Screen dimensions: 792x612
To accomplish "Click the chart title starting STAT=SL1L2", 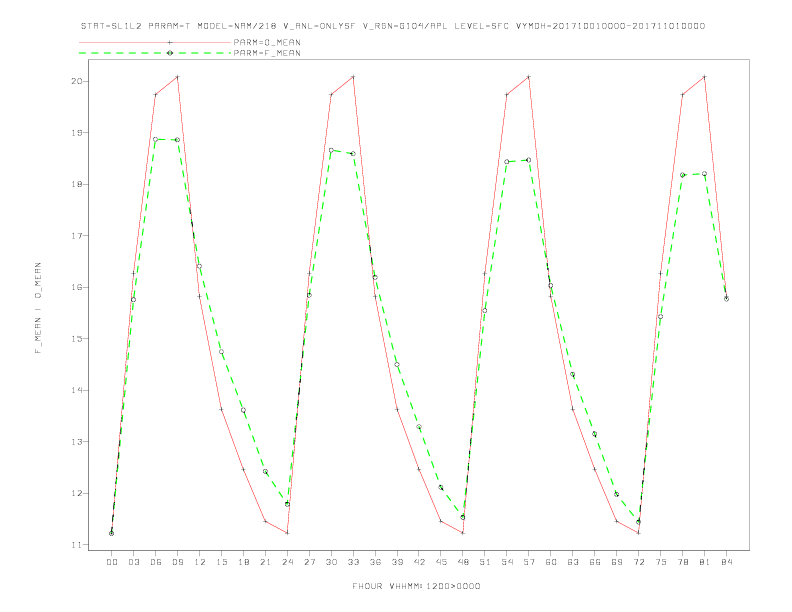I will [x=393, y=26].
